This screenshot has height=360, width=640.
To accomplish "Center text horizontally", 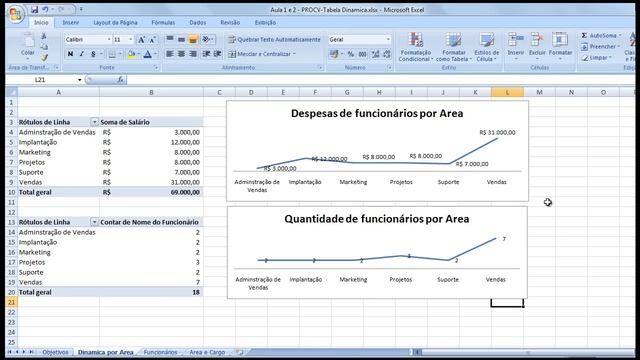I will coord(181,54).
